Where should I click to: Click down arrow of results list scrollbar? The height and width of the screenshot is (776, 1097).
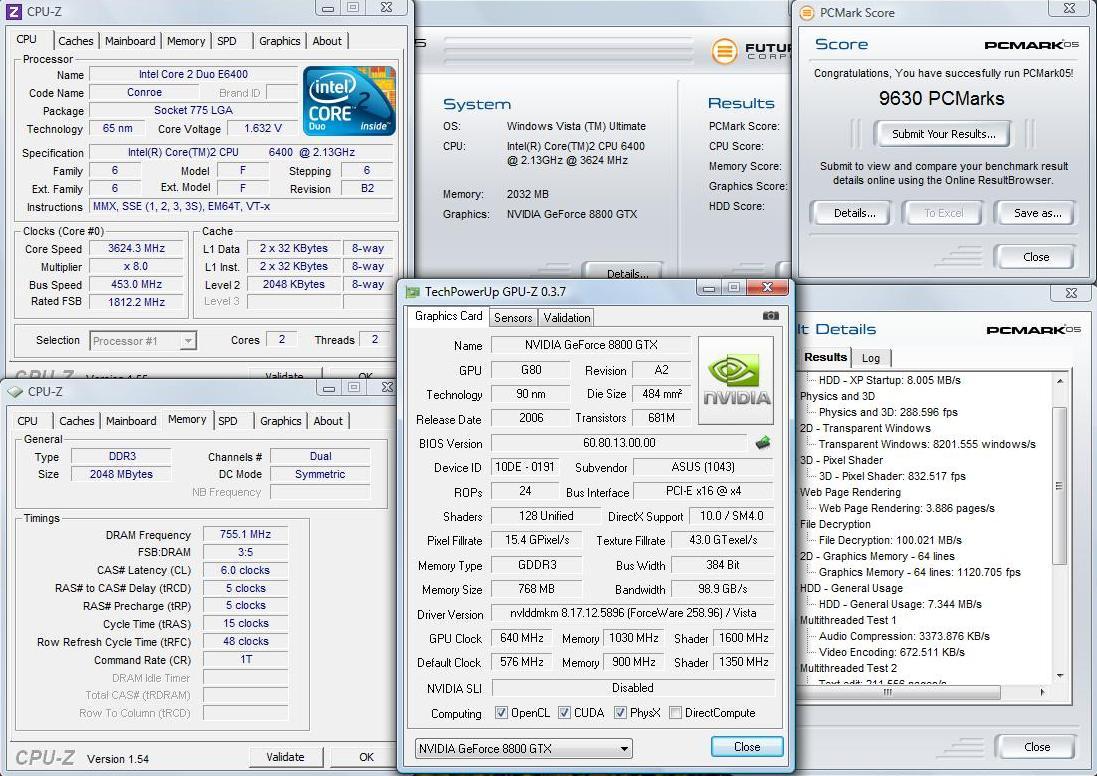pos(1059,675)
